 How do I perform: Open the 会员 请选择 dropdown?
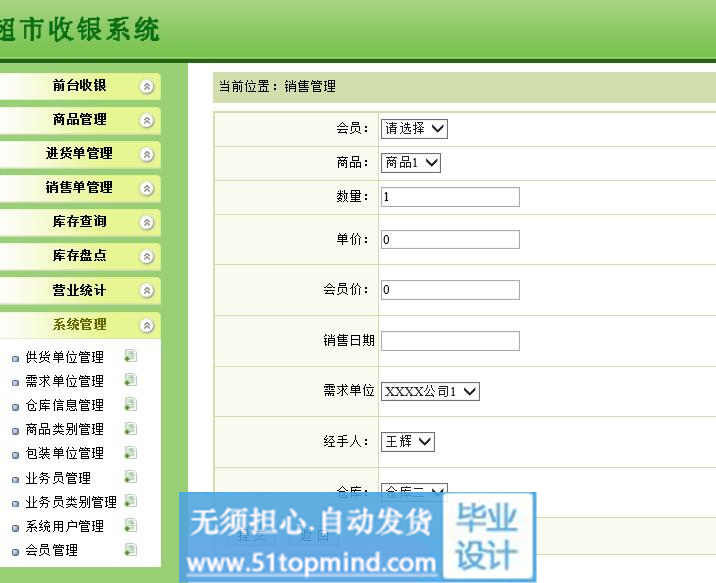(x=414, y=129)
